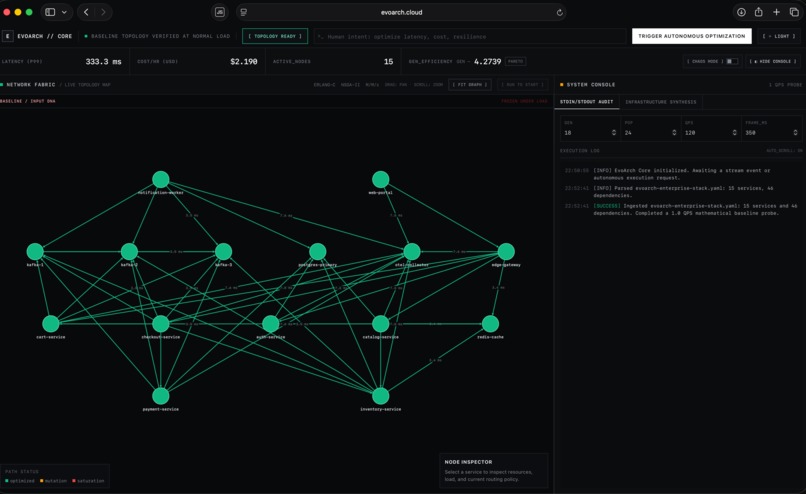Image resolution: width=806 pixels, height=494 pixels.
Task: Select the web-portal node
Action: pos(380,179)
